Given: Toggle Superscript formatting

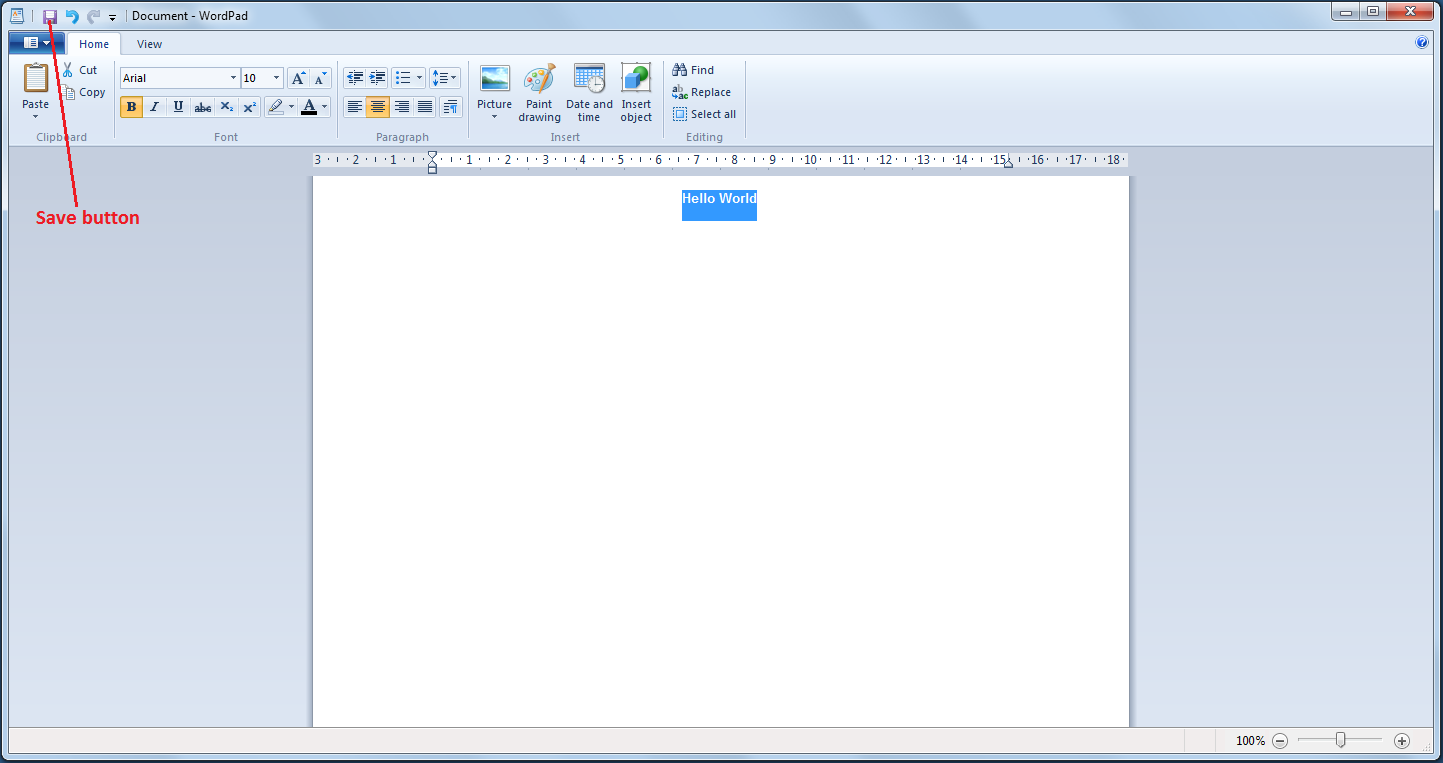Looking at the screenshot, I should 250,107.
